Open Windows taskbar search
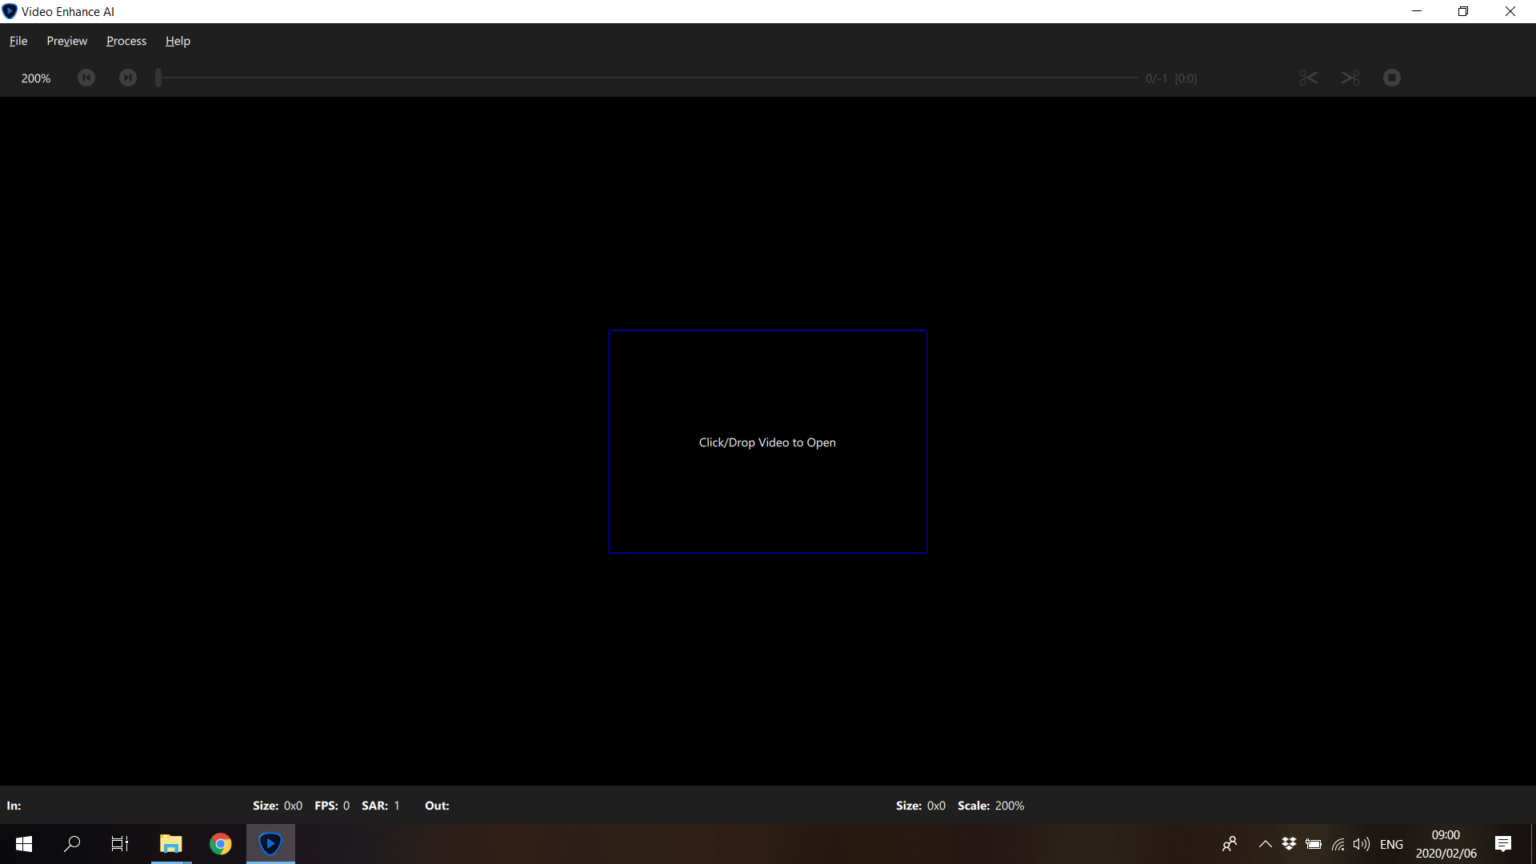The image size is (1536, 864). pyautogui.click(x=72, y=844)
